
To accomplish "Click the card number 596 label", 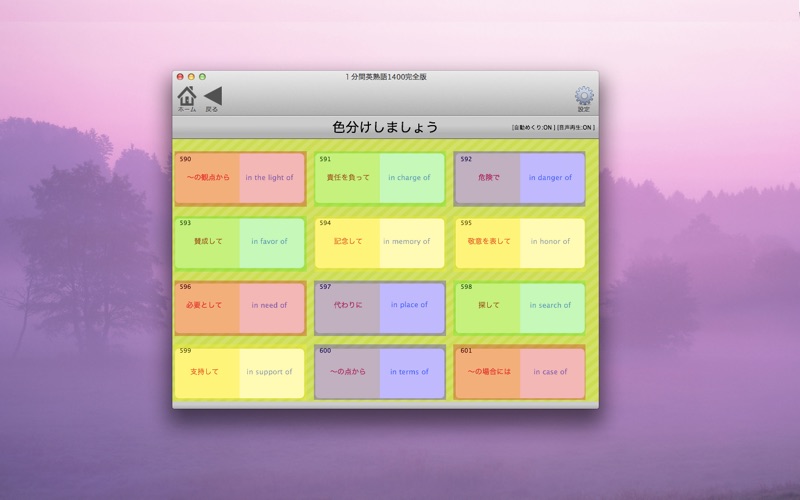I will 185,287.
